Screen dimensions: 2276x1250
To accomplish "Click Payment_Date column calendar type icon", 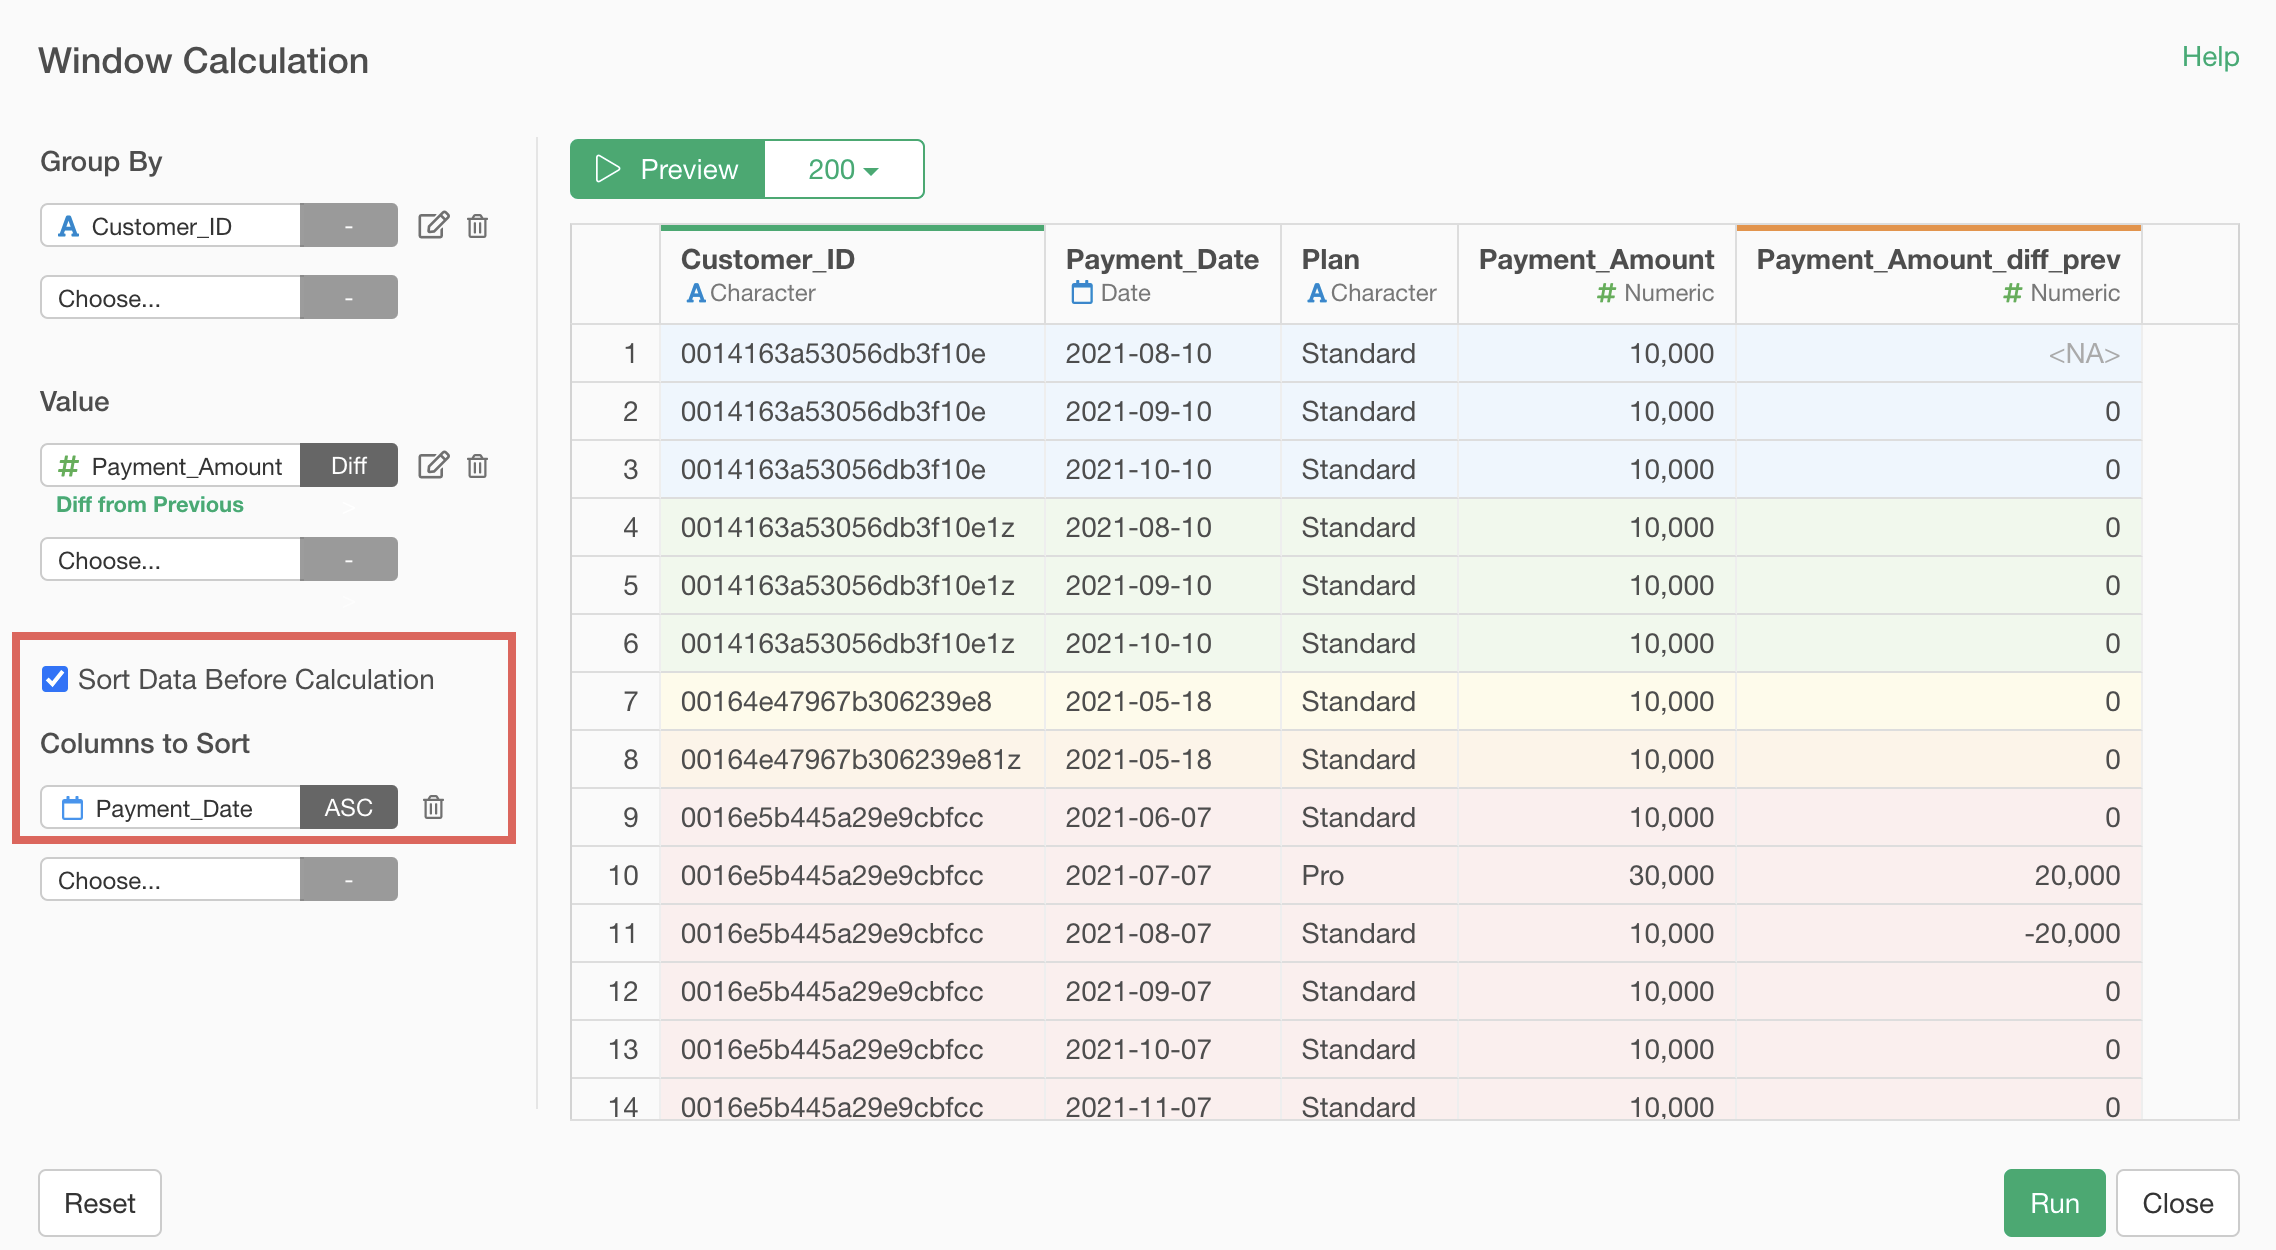I will coord(1081,293).
